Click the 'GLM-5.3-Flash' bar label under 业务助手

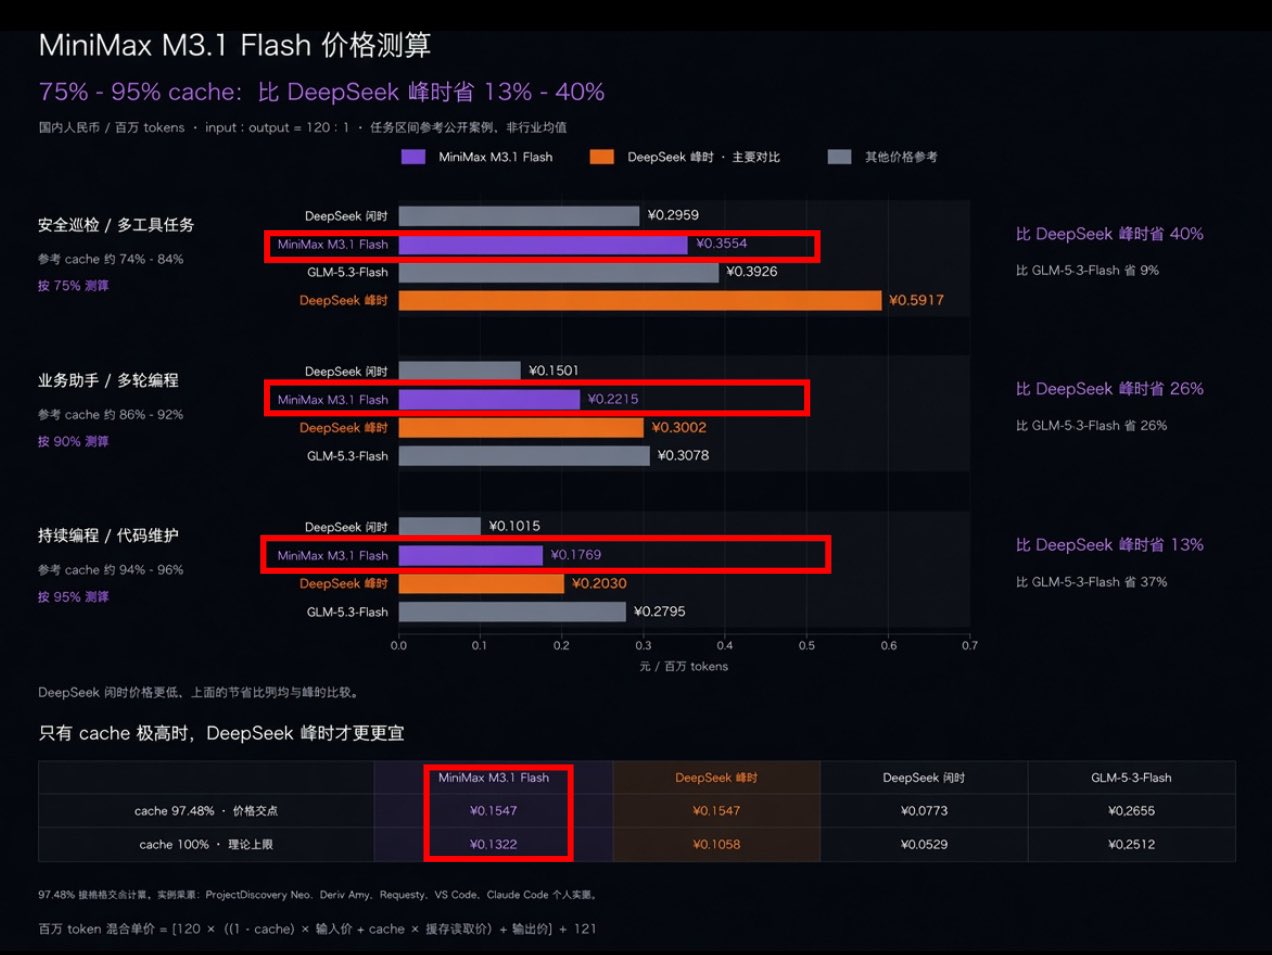pyautogui.click(x=347, y=456)
